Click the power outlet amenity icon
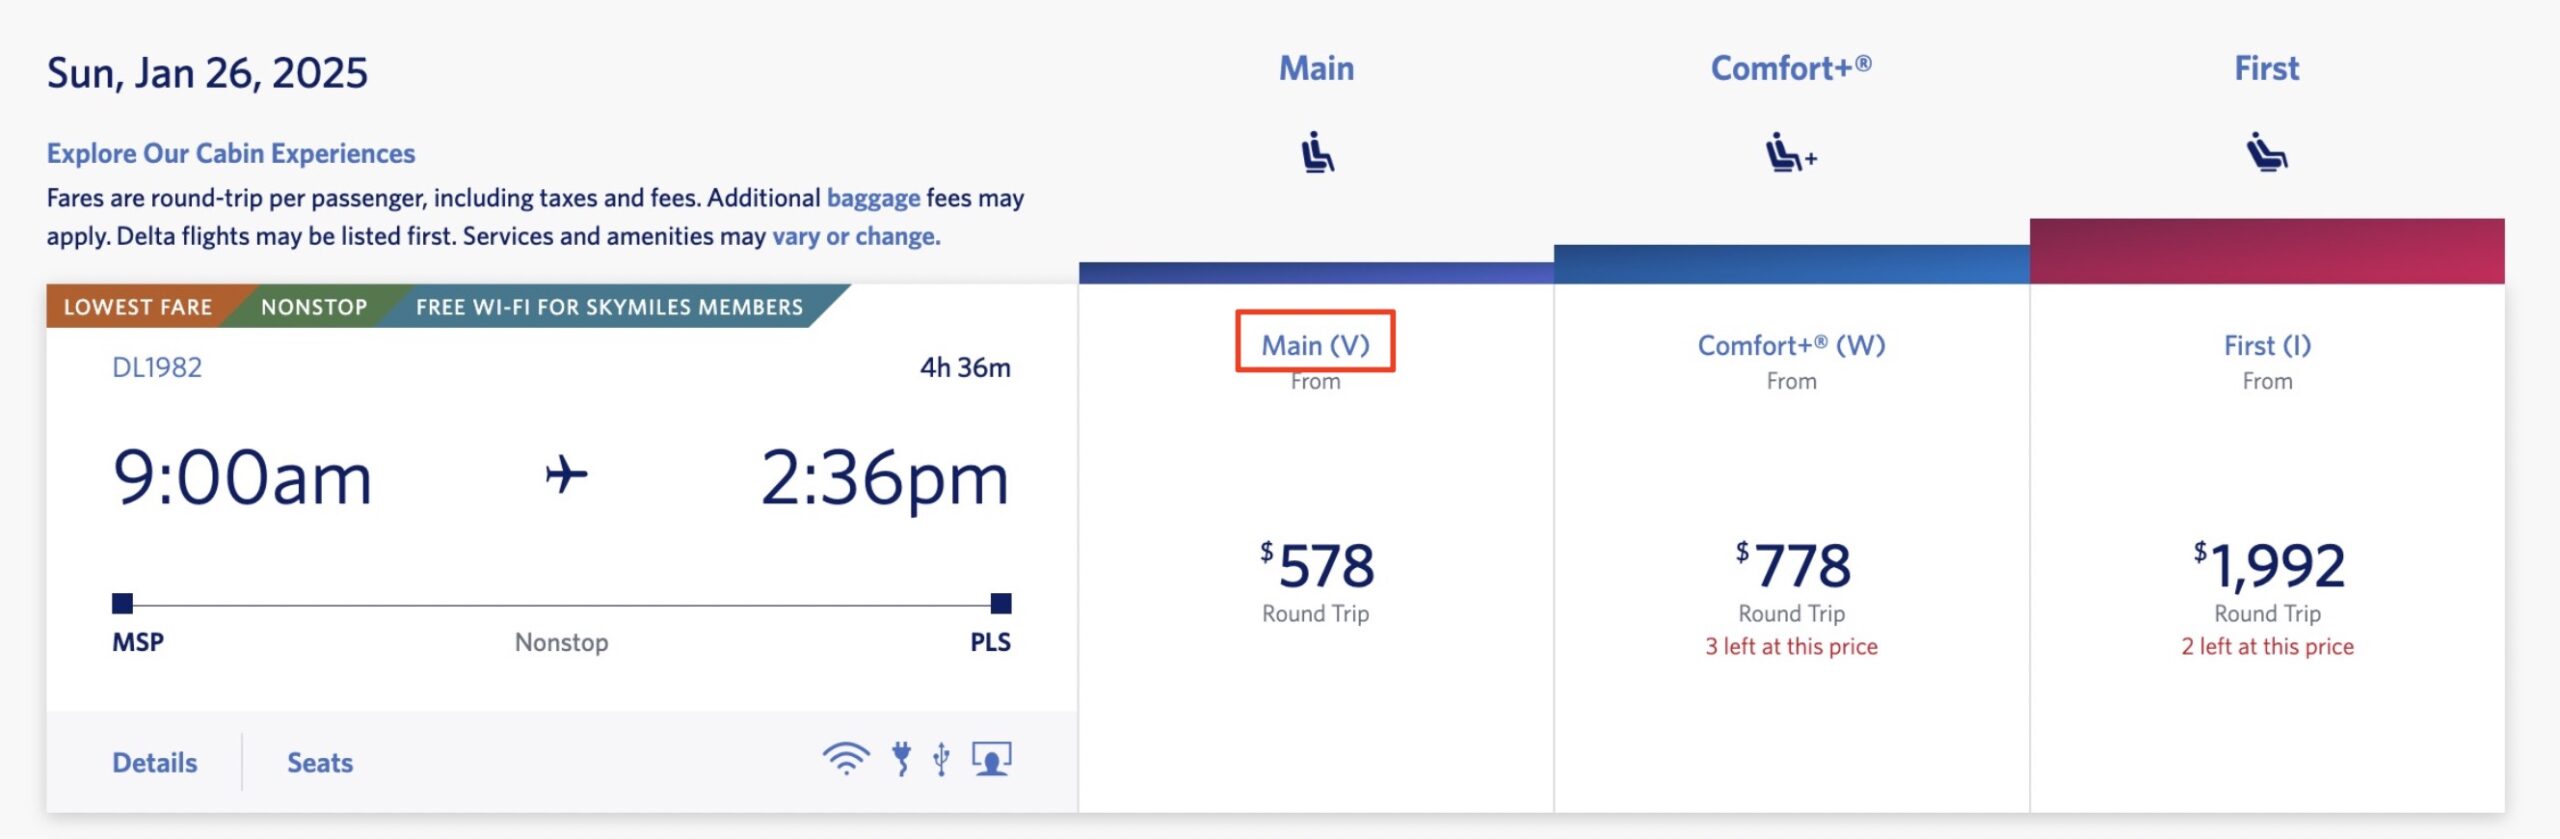The image size is (2560, 839). click(901, 760)
